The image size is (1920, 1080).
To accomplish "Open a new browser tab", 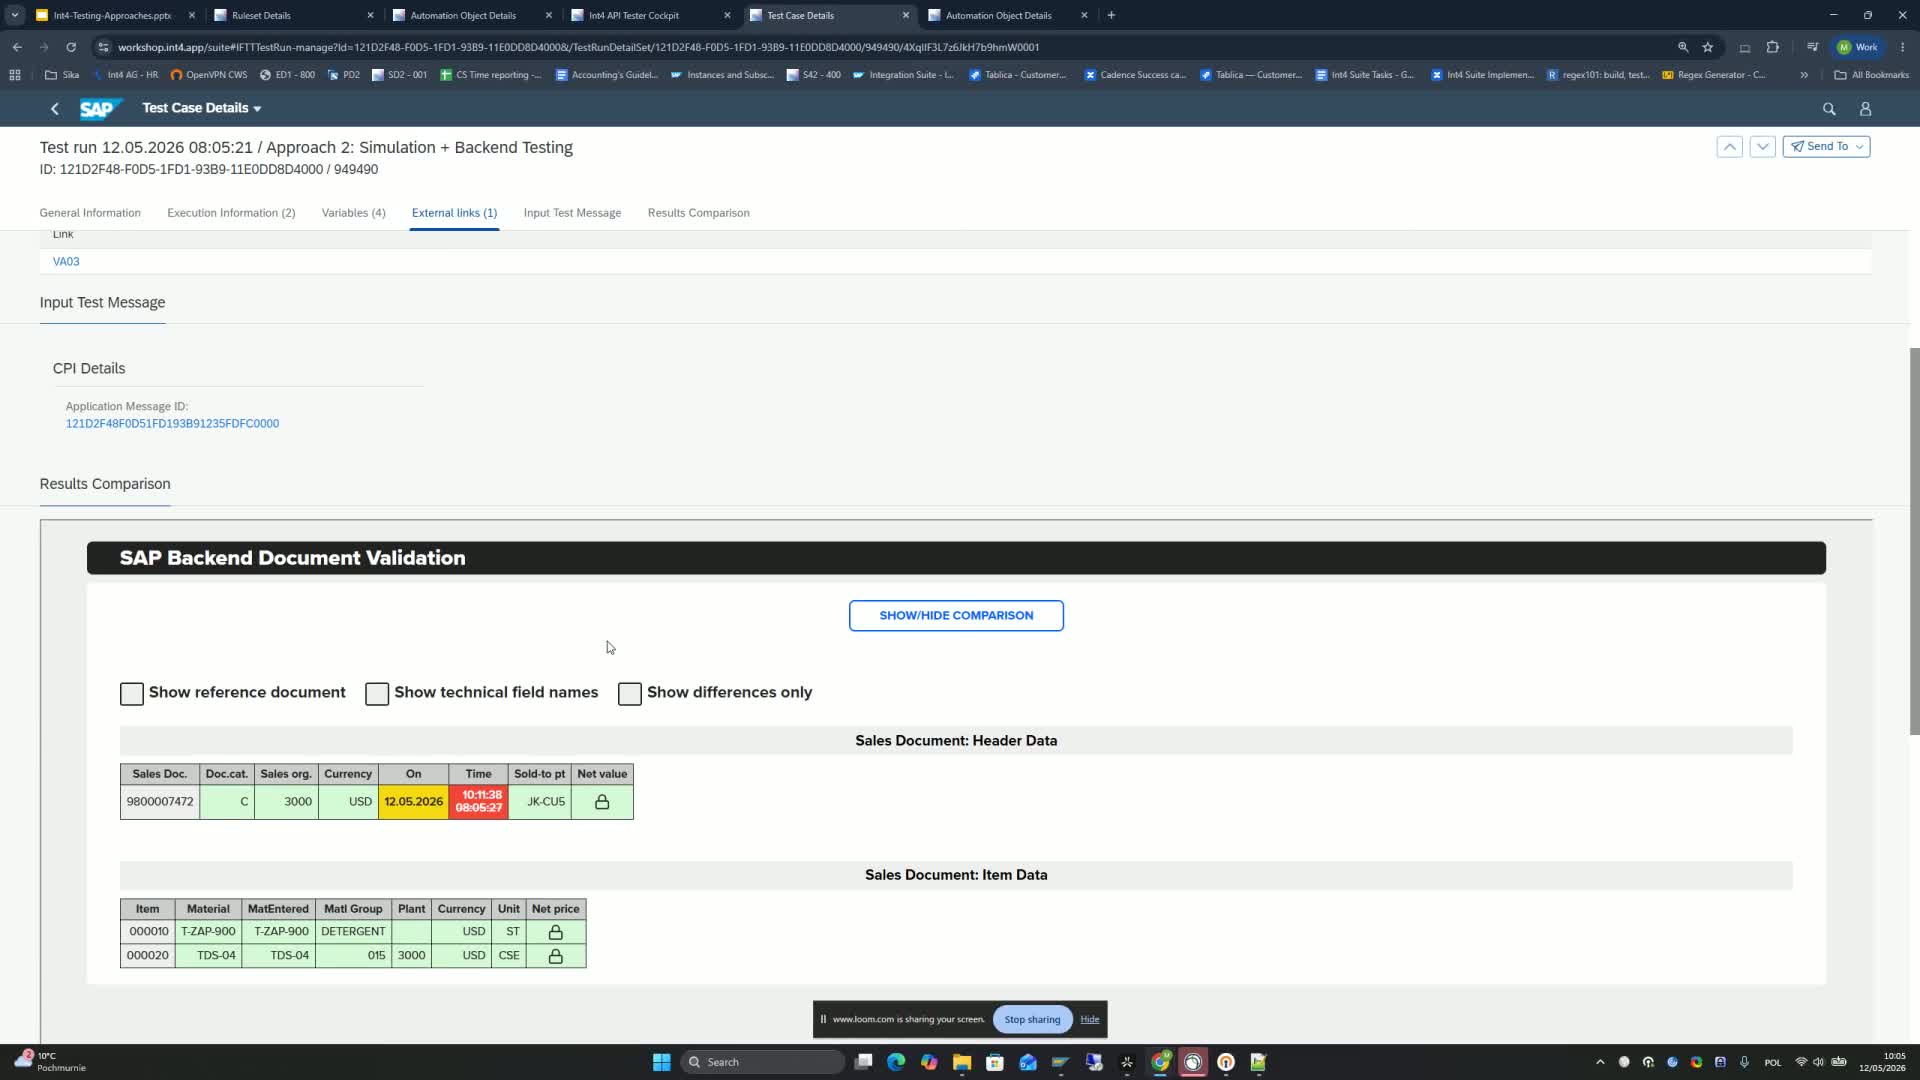I will (1111, 15).
